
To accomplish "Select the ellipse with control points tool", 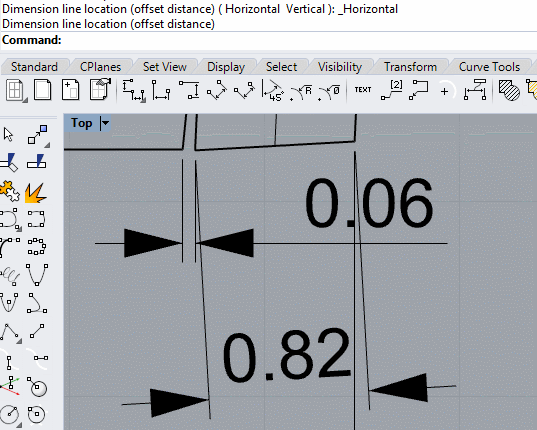I will (x=36, y=246).
